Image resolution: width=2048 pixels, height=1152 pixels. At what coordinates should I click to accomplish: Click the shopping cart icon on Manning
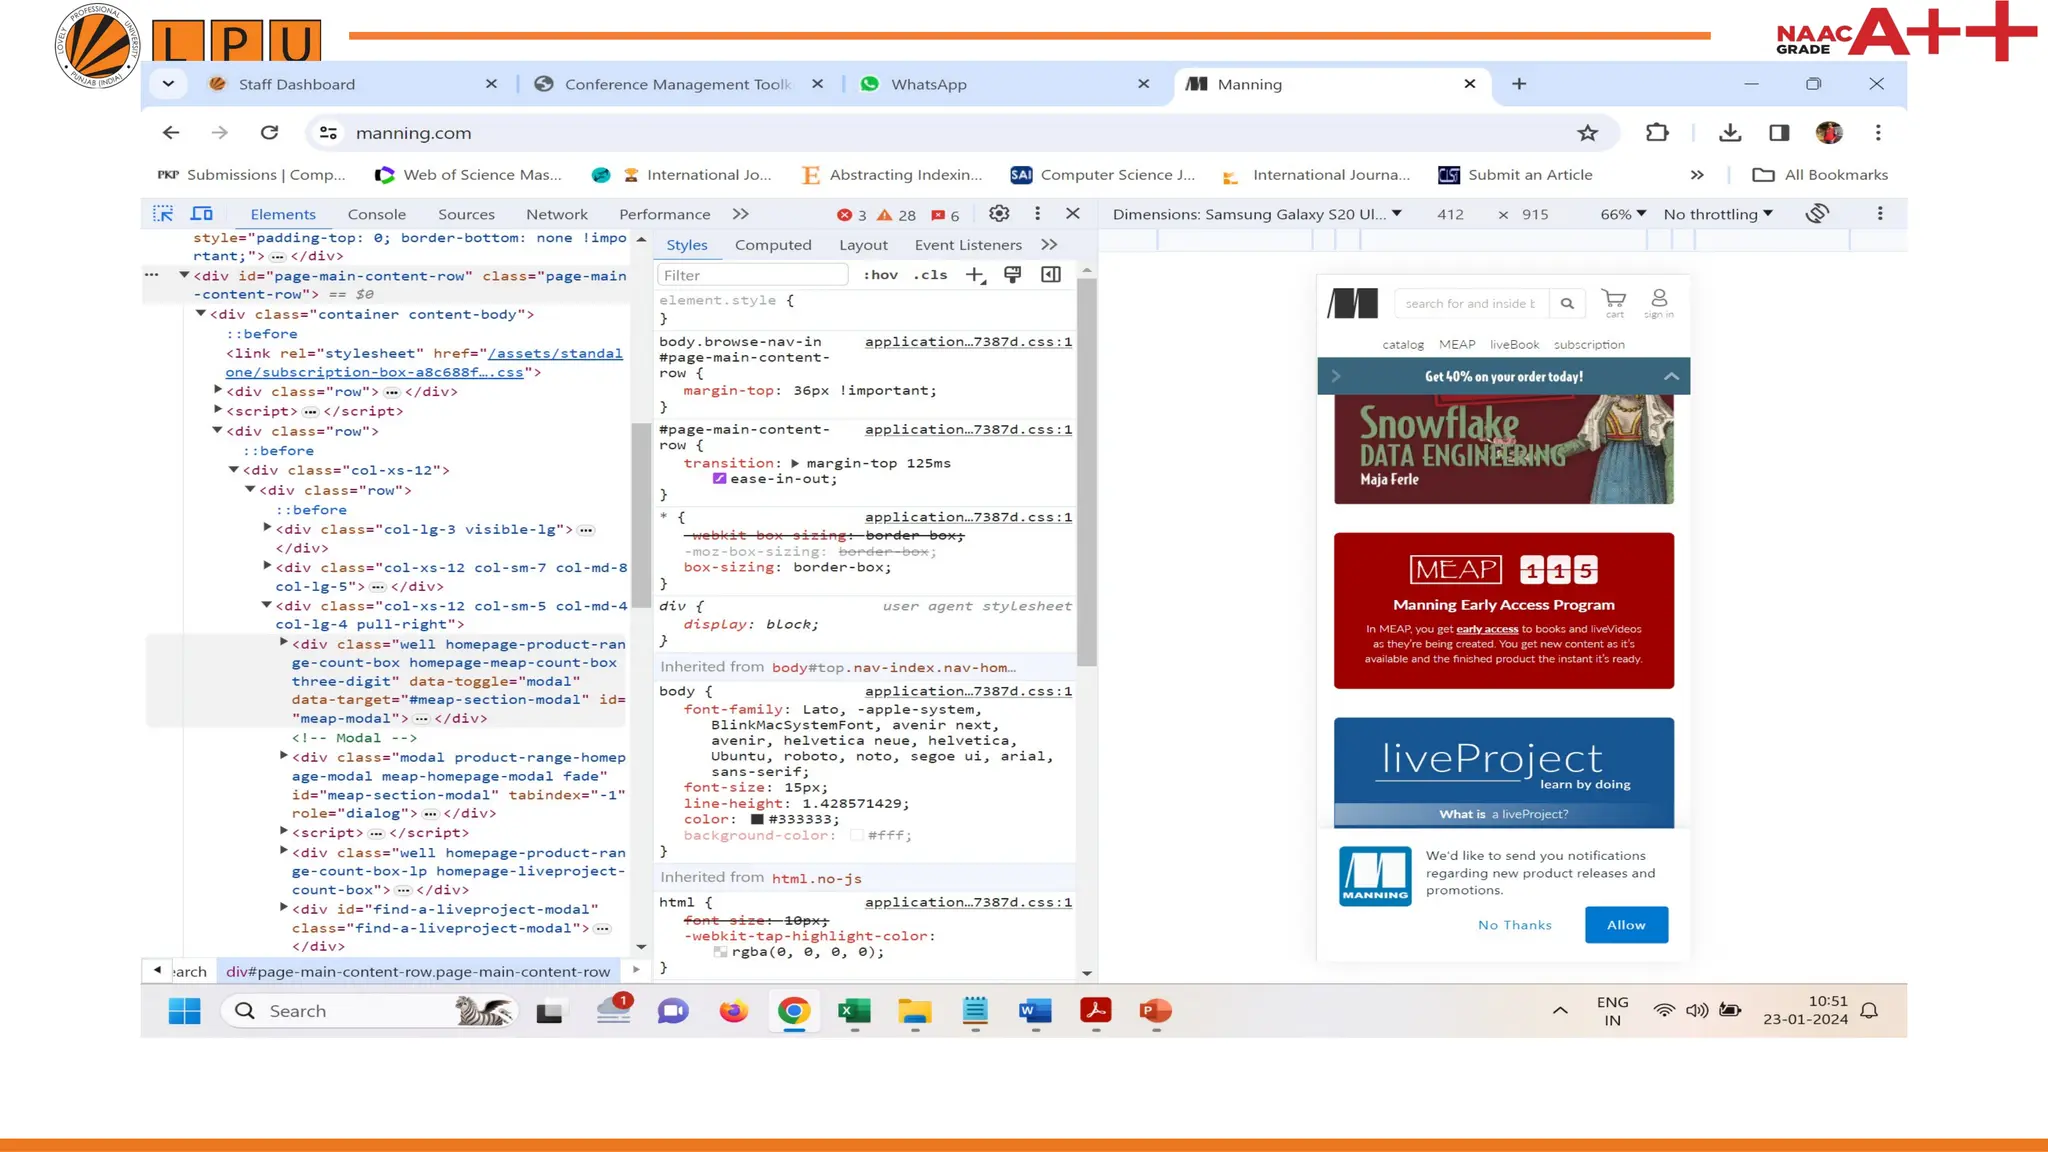[x=1613, y=299]
